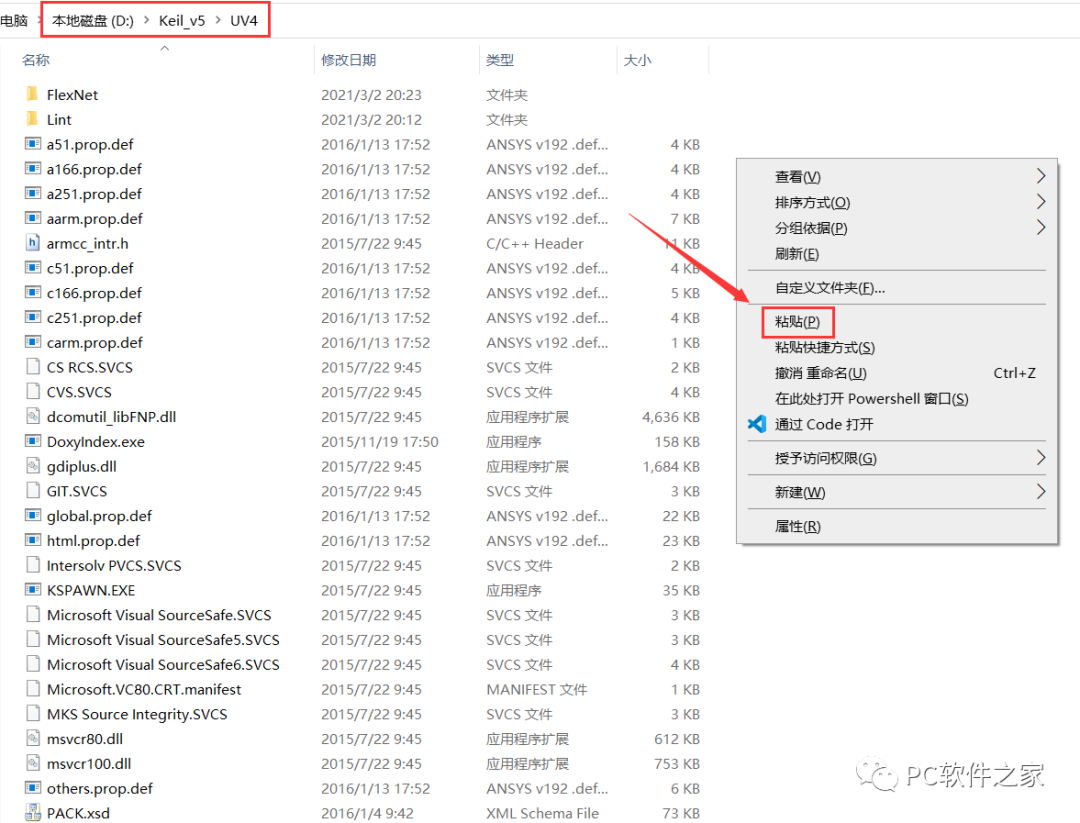
Task: Click UV4 in the address breadcrumb
Action: click(x=244, y=21)
